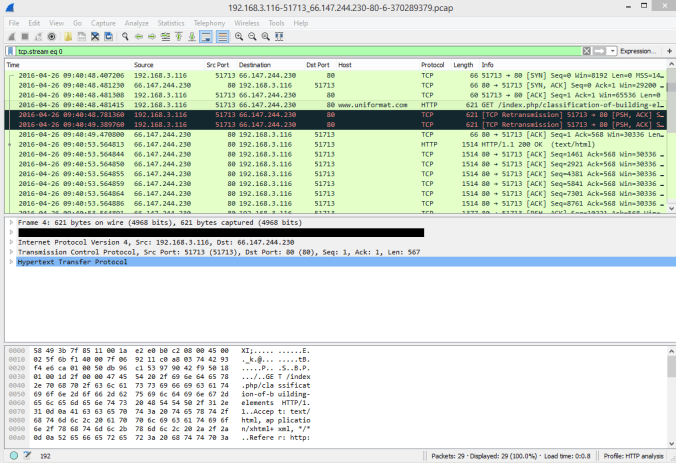Image resolution: width=676 pixels, height=463 pixels.
Task: Reset text to normal size
Action: [x=266, y=37]
